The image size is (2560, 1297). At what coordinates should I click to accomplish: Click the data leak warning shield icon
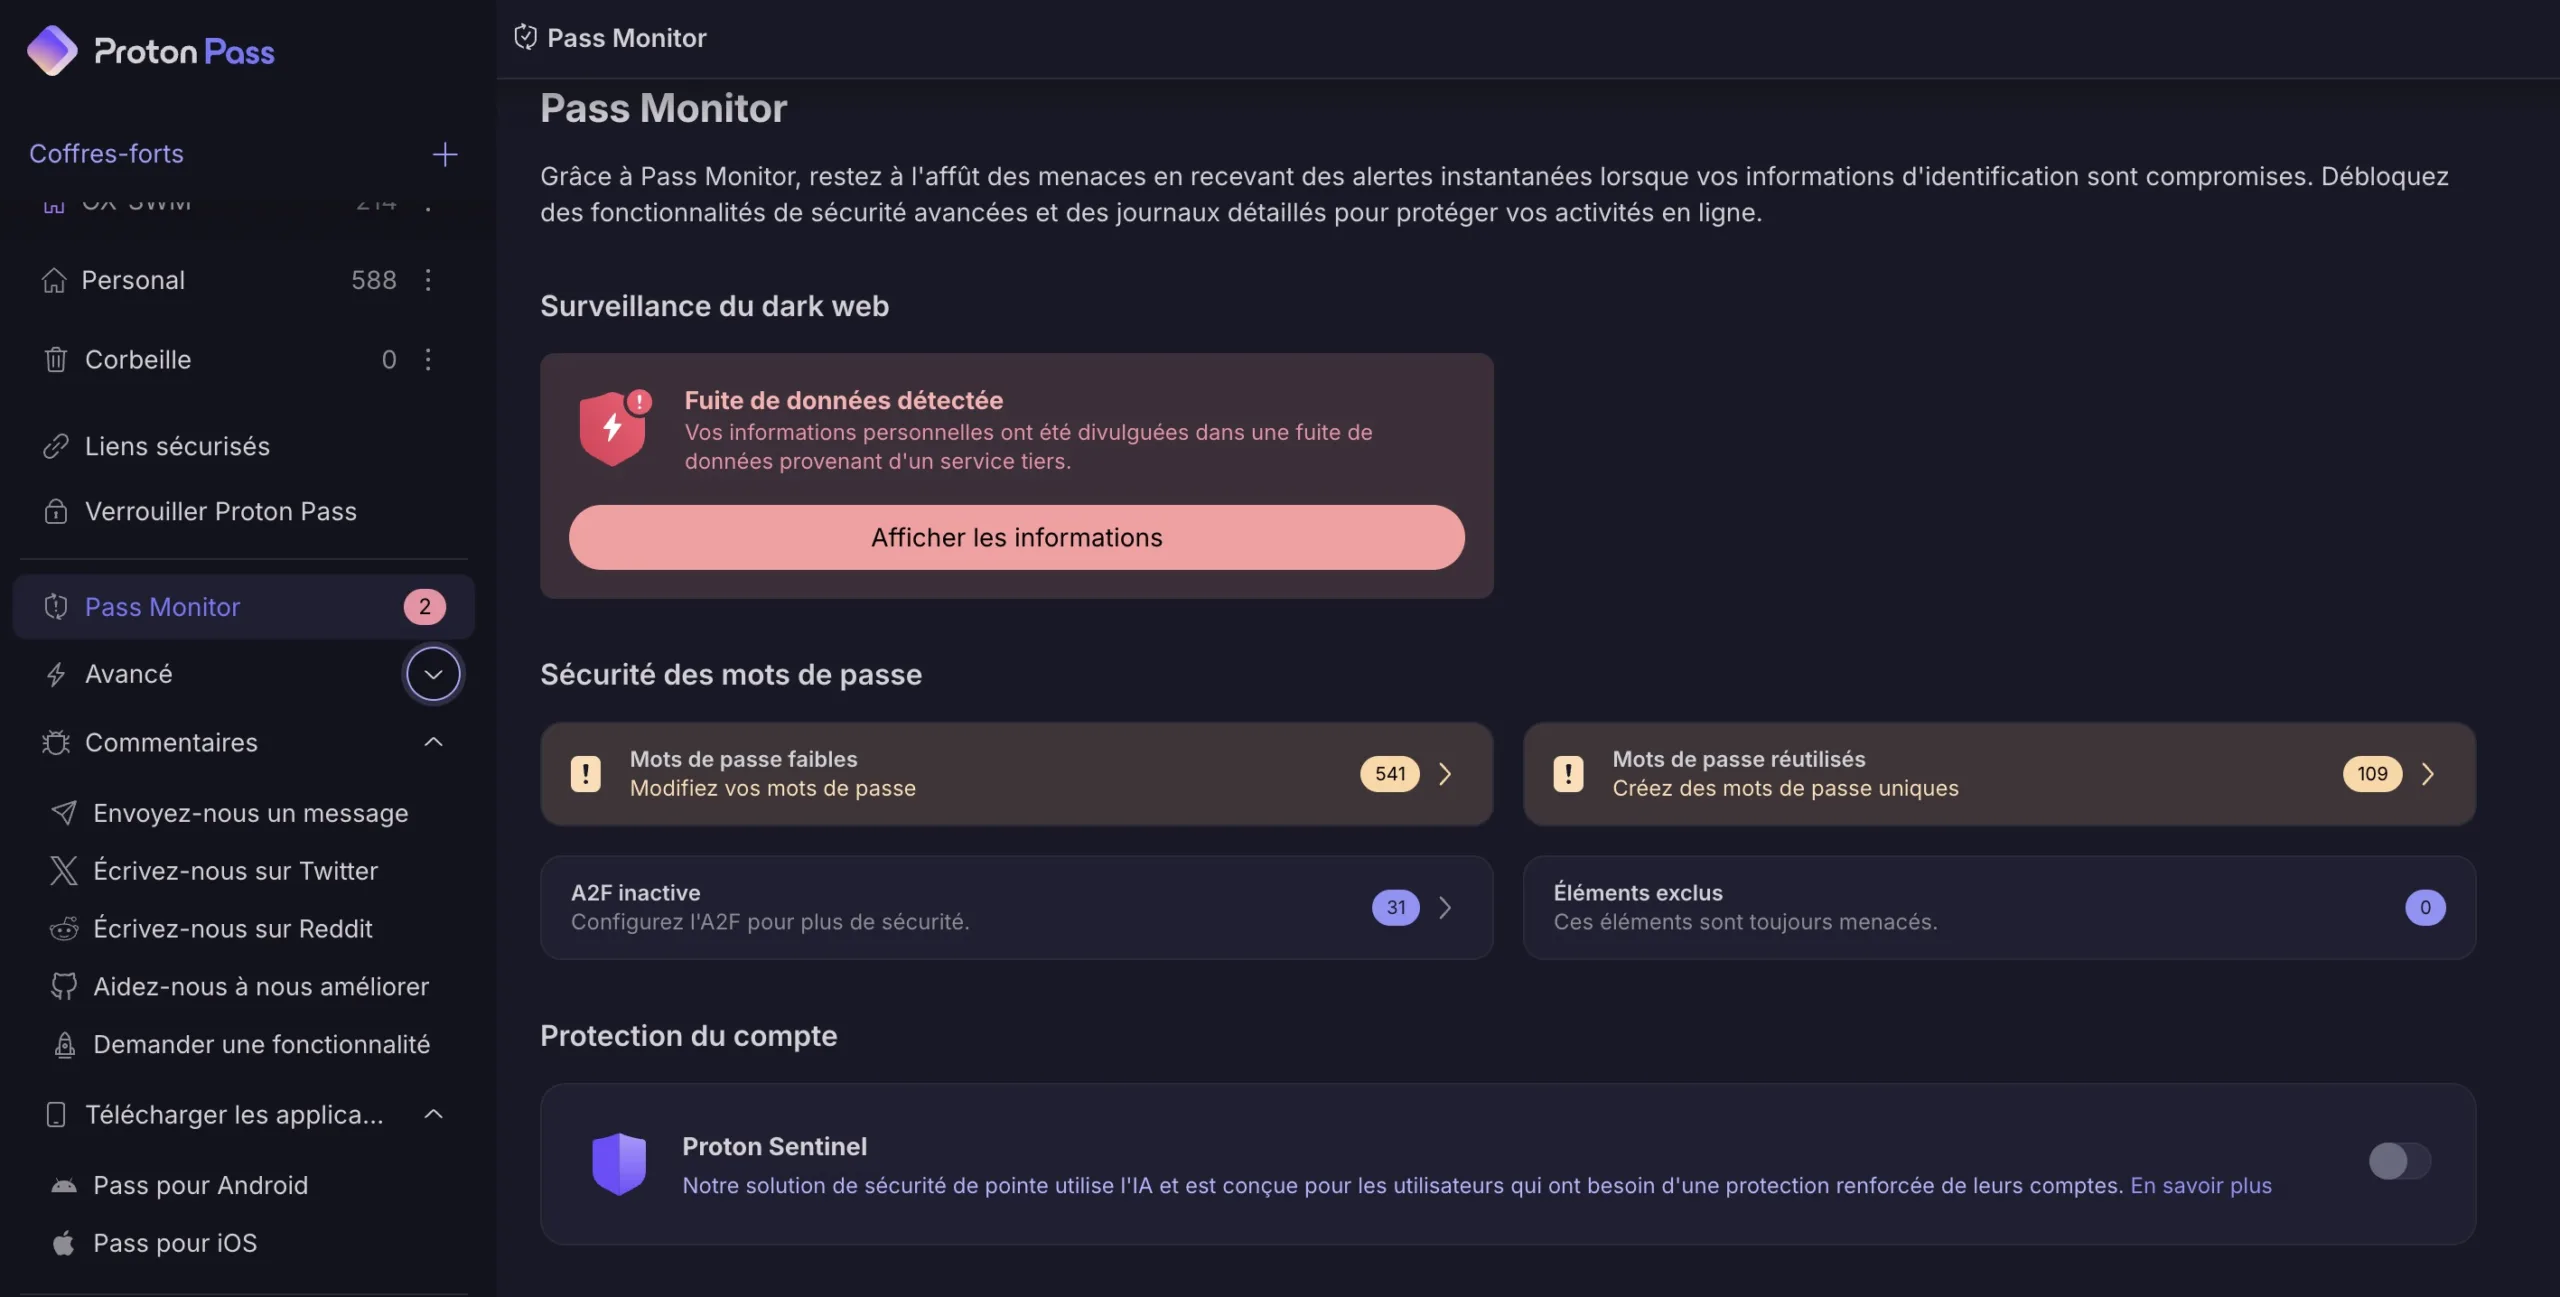[609, 428]
